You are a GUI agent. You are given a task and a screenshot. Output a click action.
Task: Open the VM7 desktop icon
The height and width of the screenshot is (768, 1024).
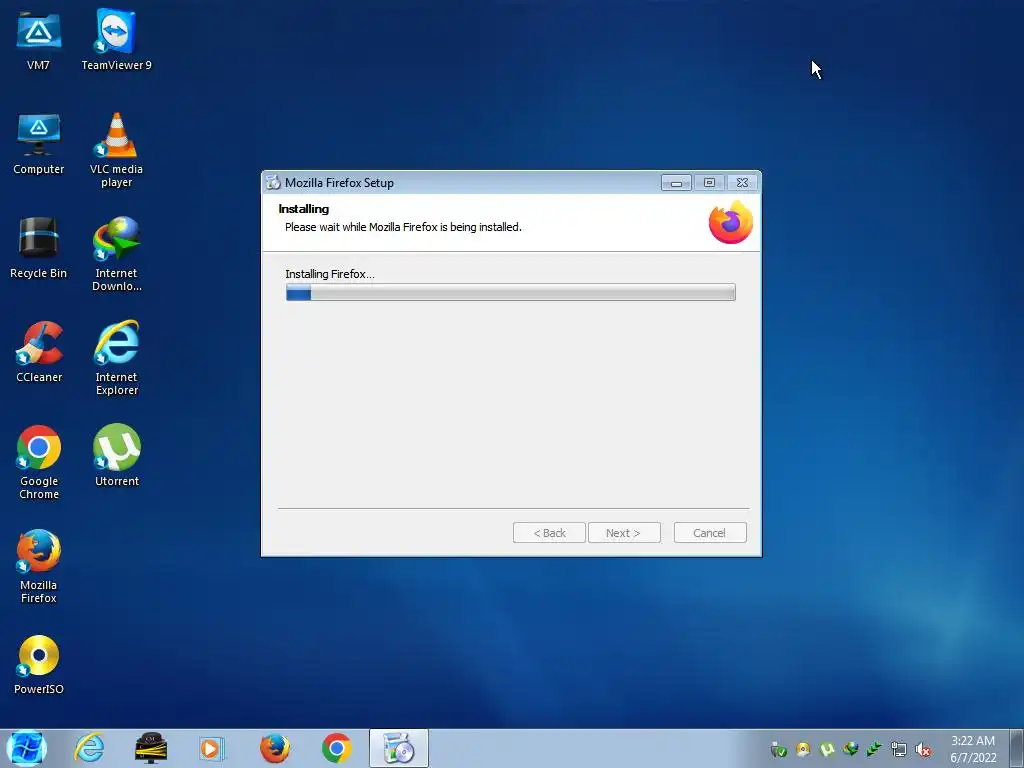click(39, 39)
